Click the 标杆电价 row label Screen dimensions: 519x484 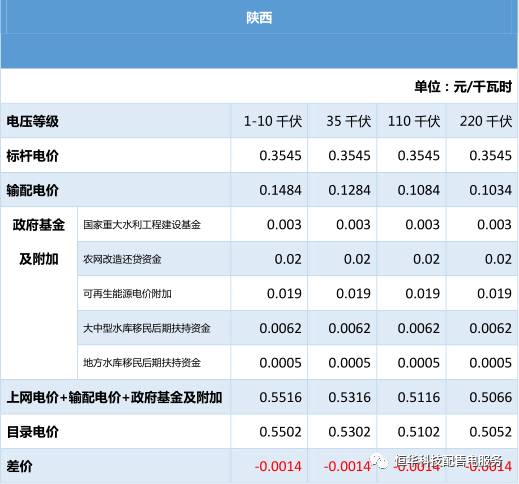33,156
